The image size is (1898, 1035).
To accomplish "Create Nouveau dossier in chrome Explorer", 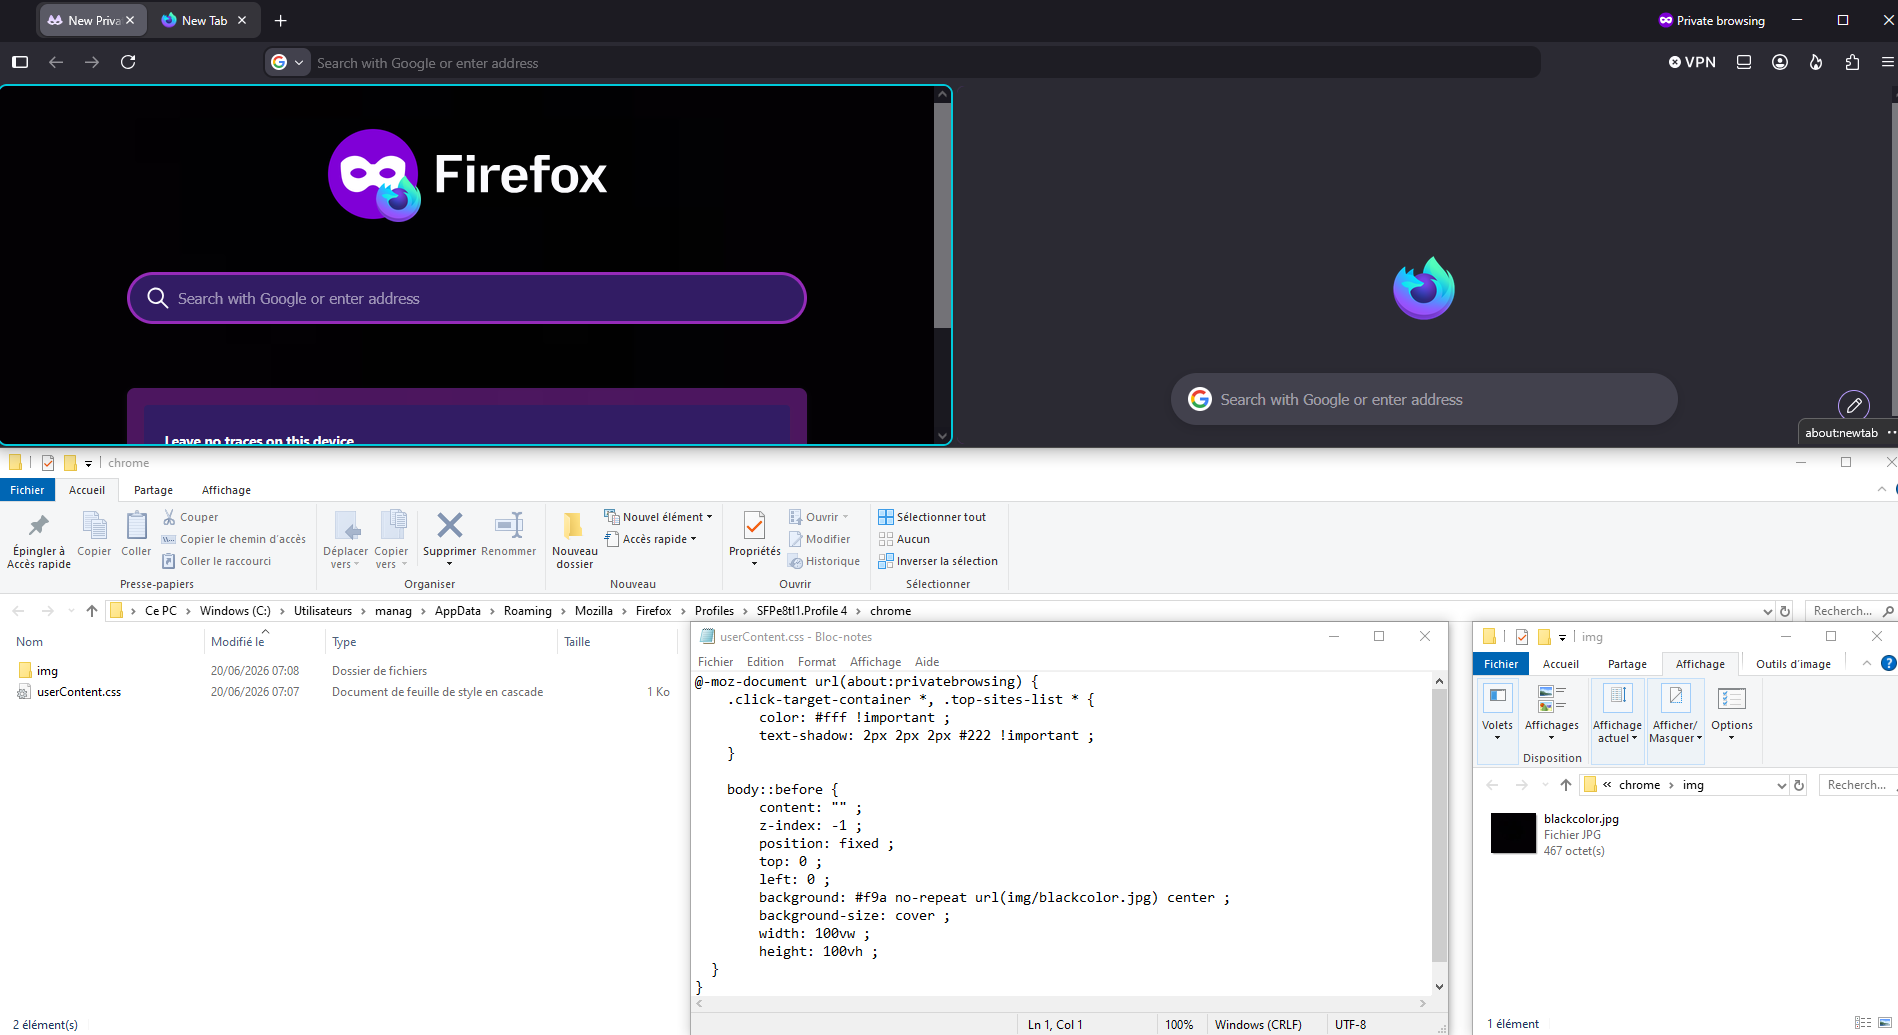I will click(575, 540).
